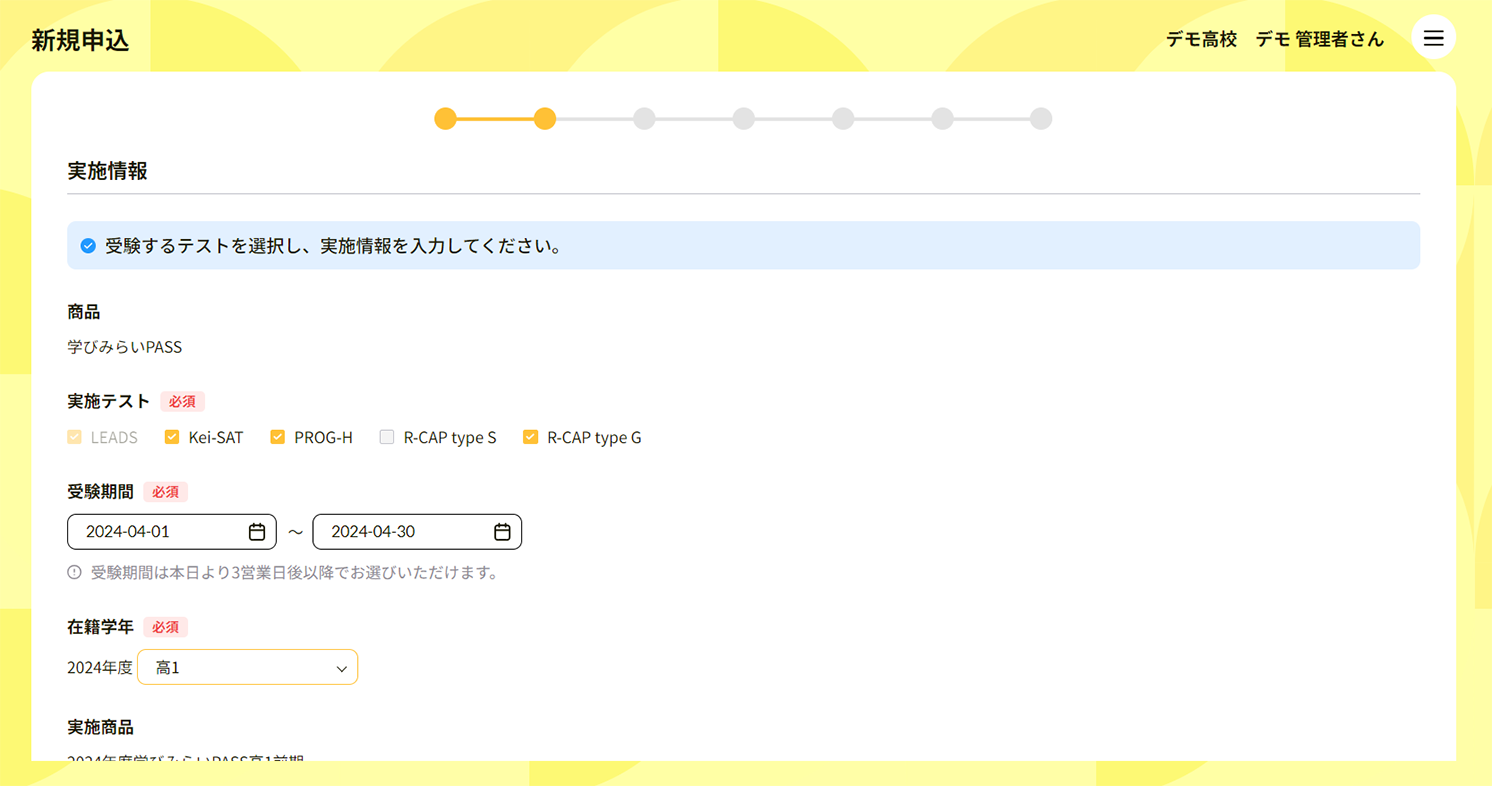
Task: Click the second progress step dot
Action: (x=544, y=119)
